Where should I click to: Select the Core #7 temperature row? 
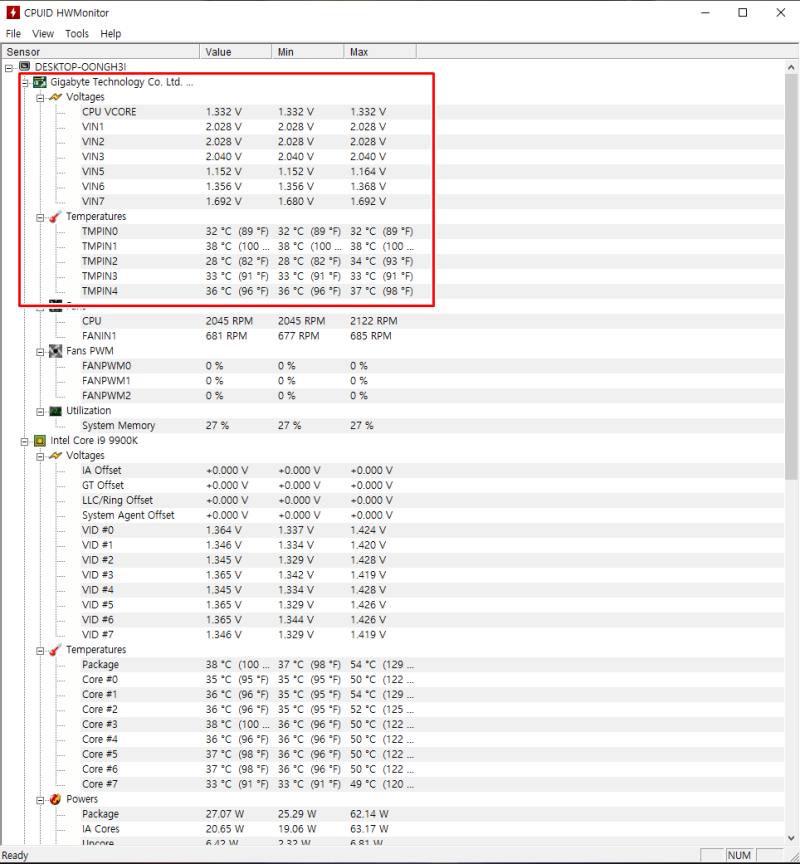click(431, 784)
